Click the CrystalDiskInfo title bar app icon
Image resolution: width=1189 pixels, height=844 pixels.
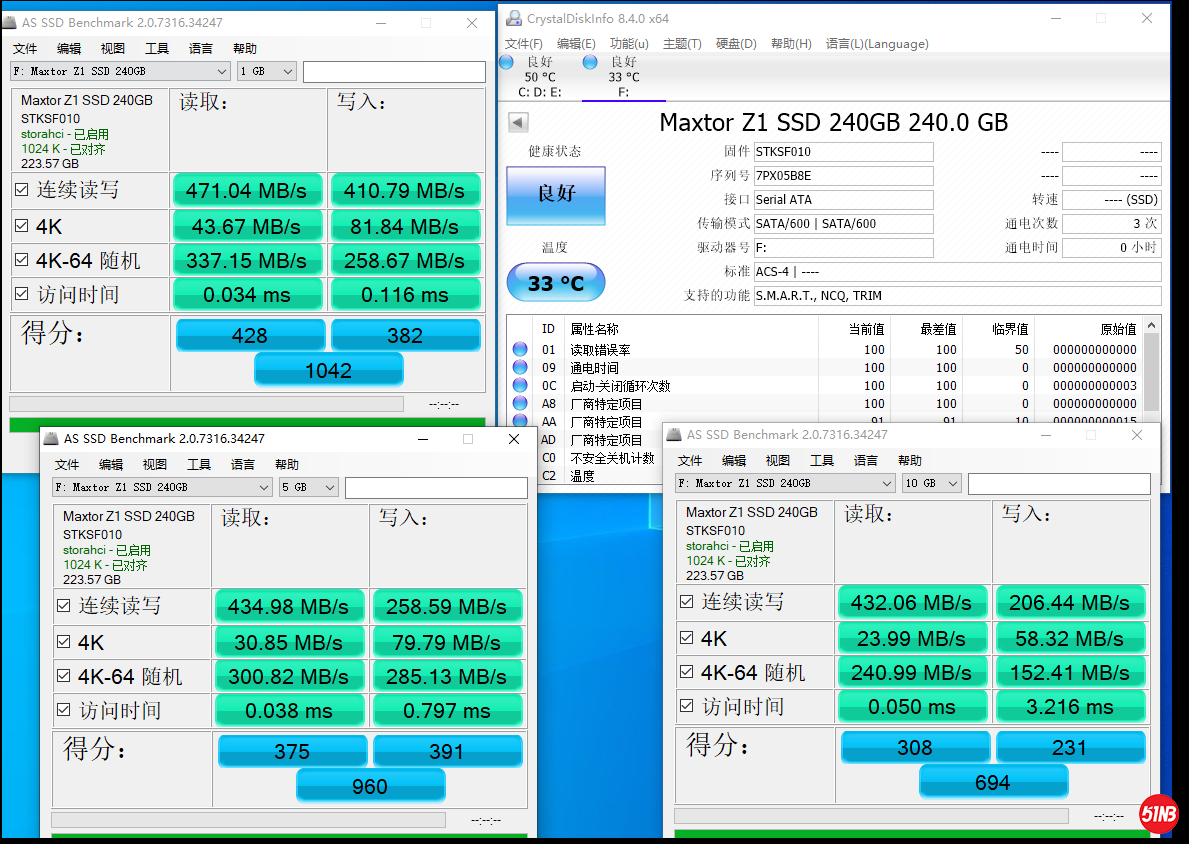pyautogui.click(x=514, y=18)
